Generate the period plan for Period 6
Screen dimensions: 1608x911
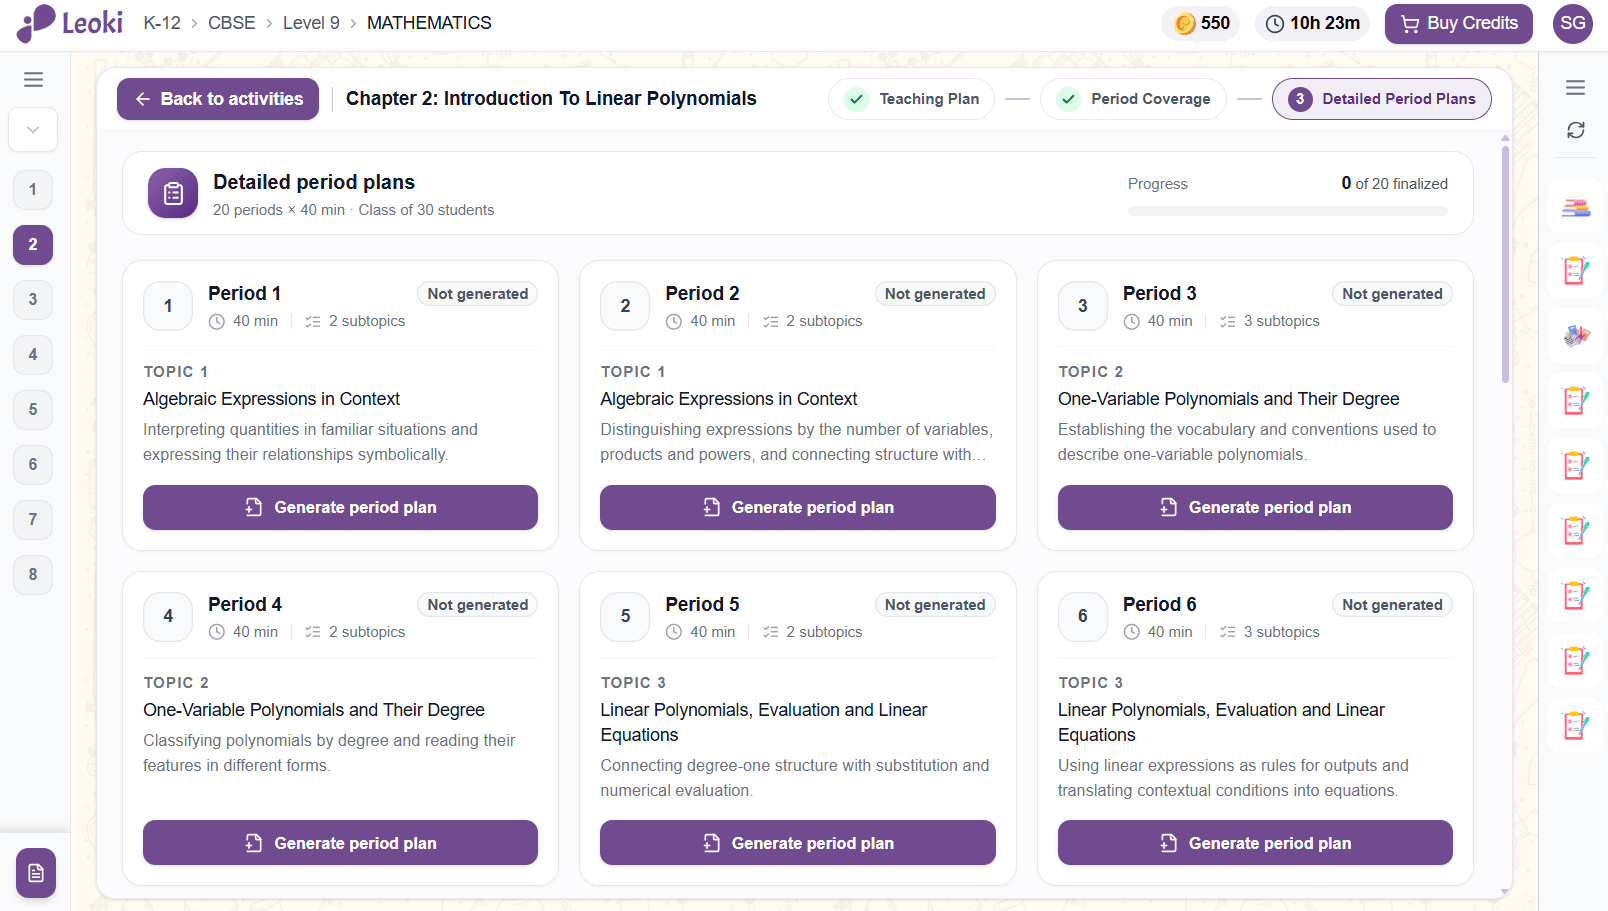(x=1255, y=843)
